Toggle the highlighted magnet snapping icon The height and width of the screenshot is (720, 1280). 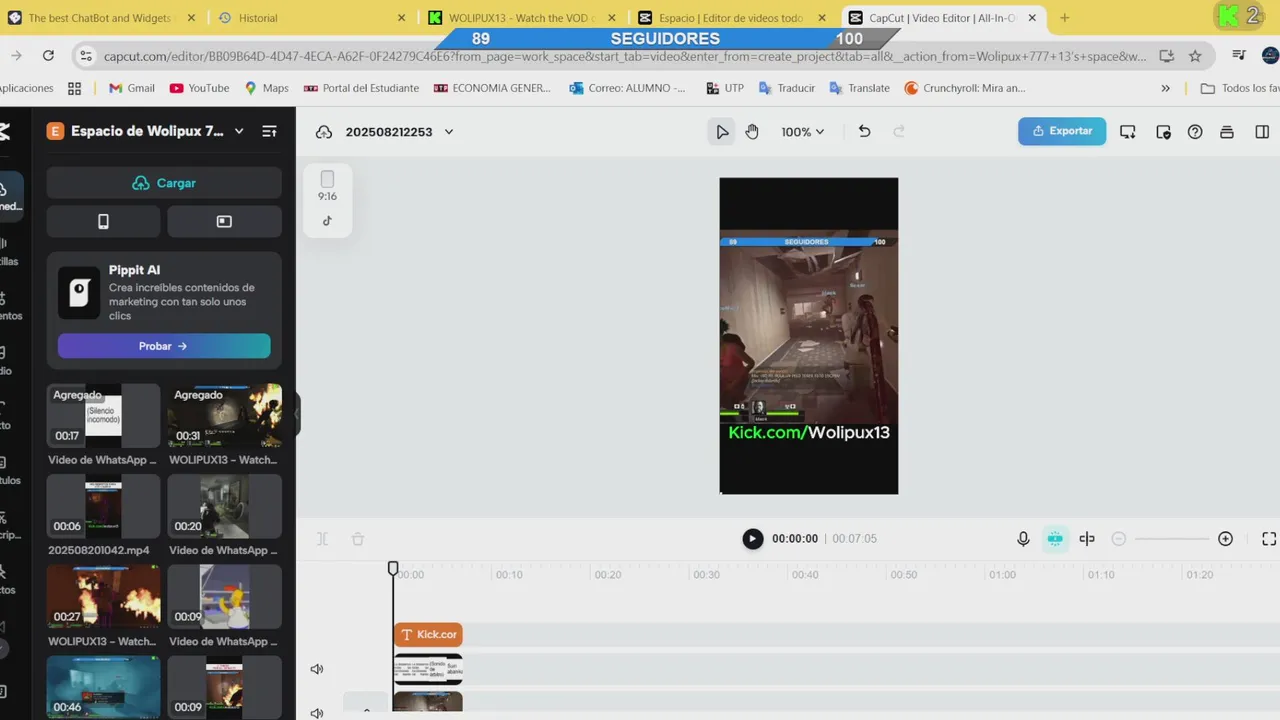[1055, 539]
